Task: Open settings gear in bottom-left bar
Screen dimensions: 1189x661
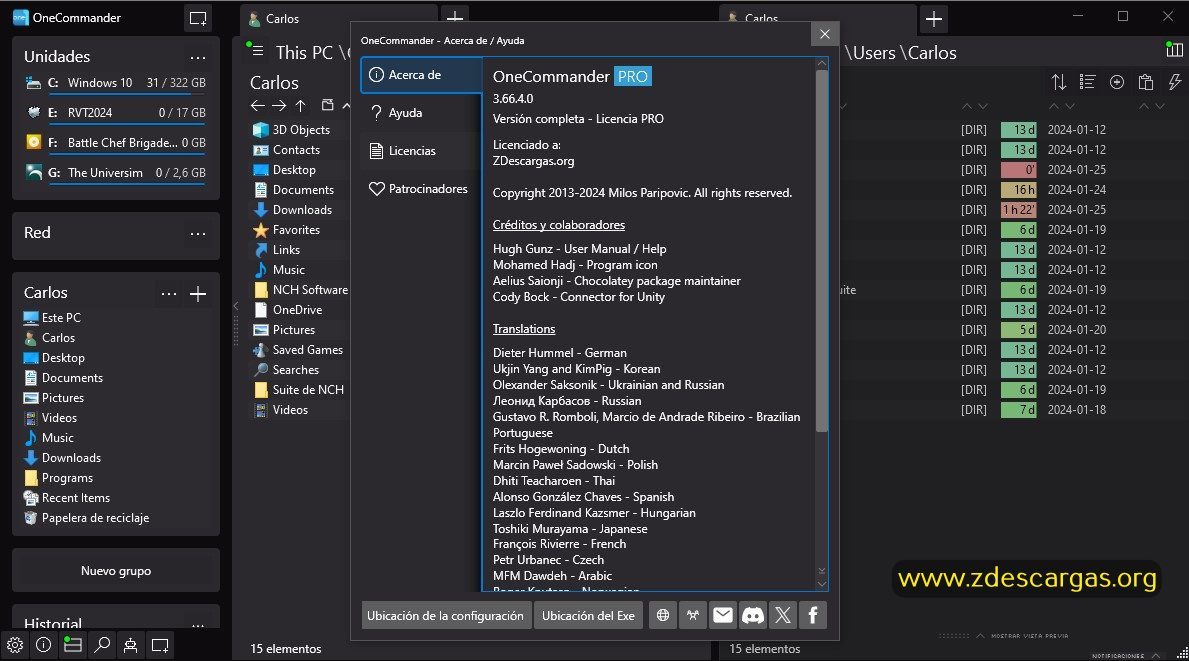Action: tap(15, 645)
